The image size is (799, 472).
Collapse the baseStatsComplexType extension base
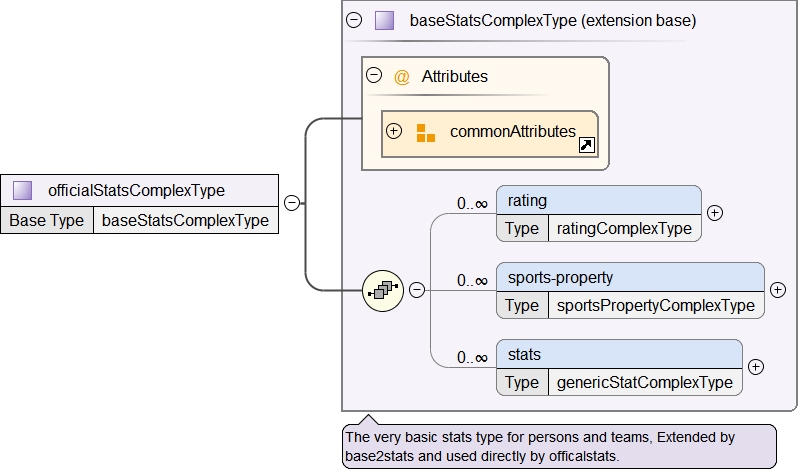(x=354, y=20)
